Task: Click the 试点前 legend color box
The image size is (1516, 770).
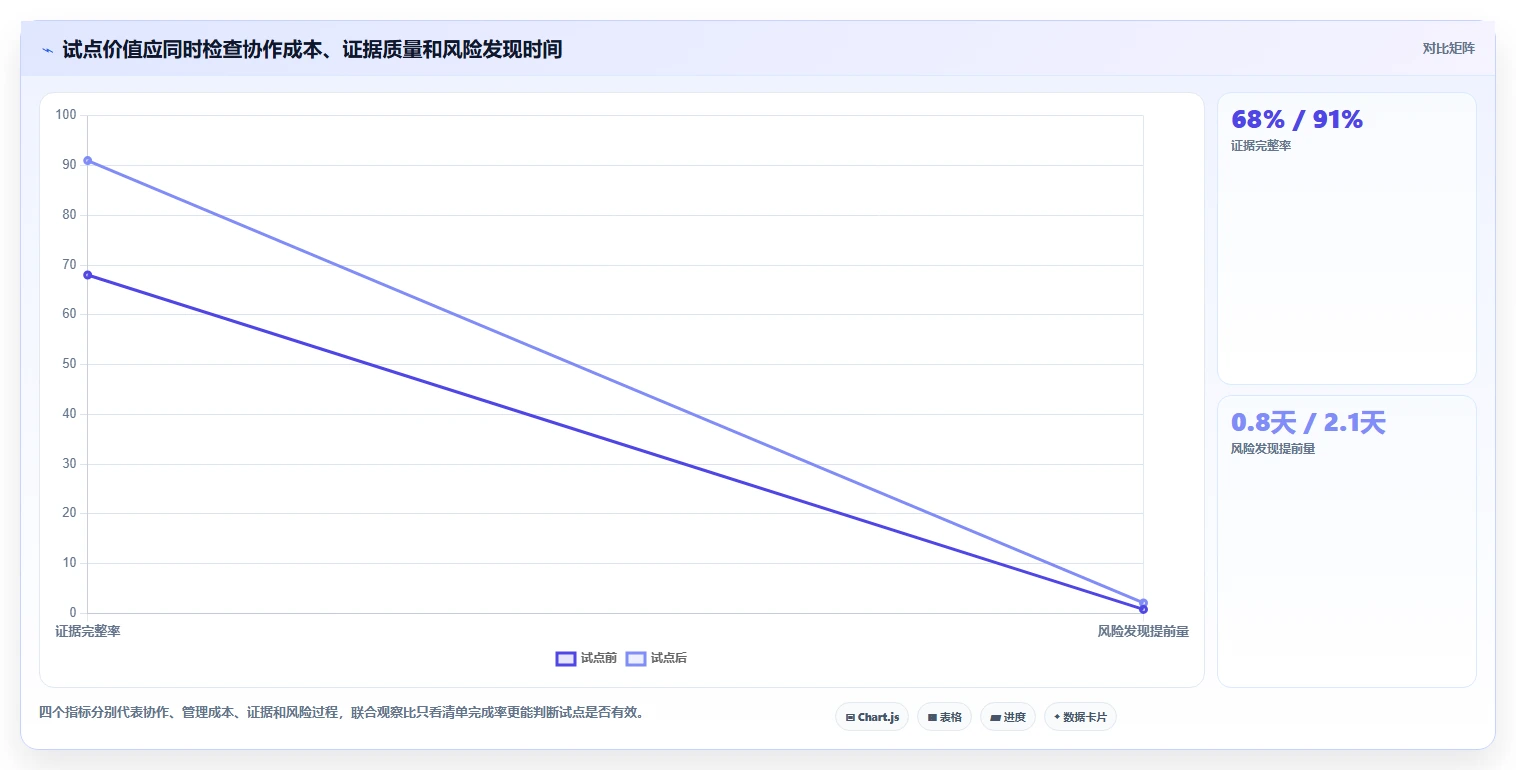Action: pyautogui.click(x=566, y=658)
